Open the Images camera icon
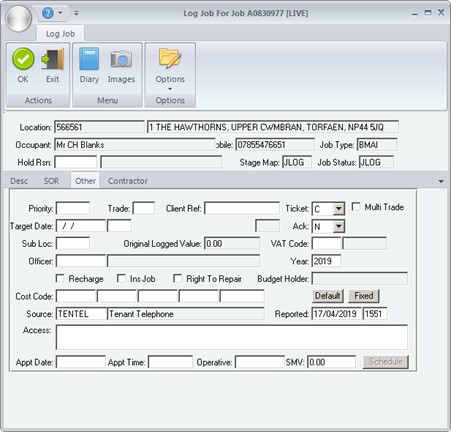 click(121, 59)
